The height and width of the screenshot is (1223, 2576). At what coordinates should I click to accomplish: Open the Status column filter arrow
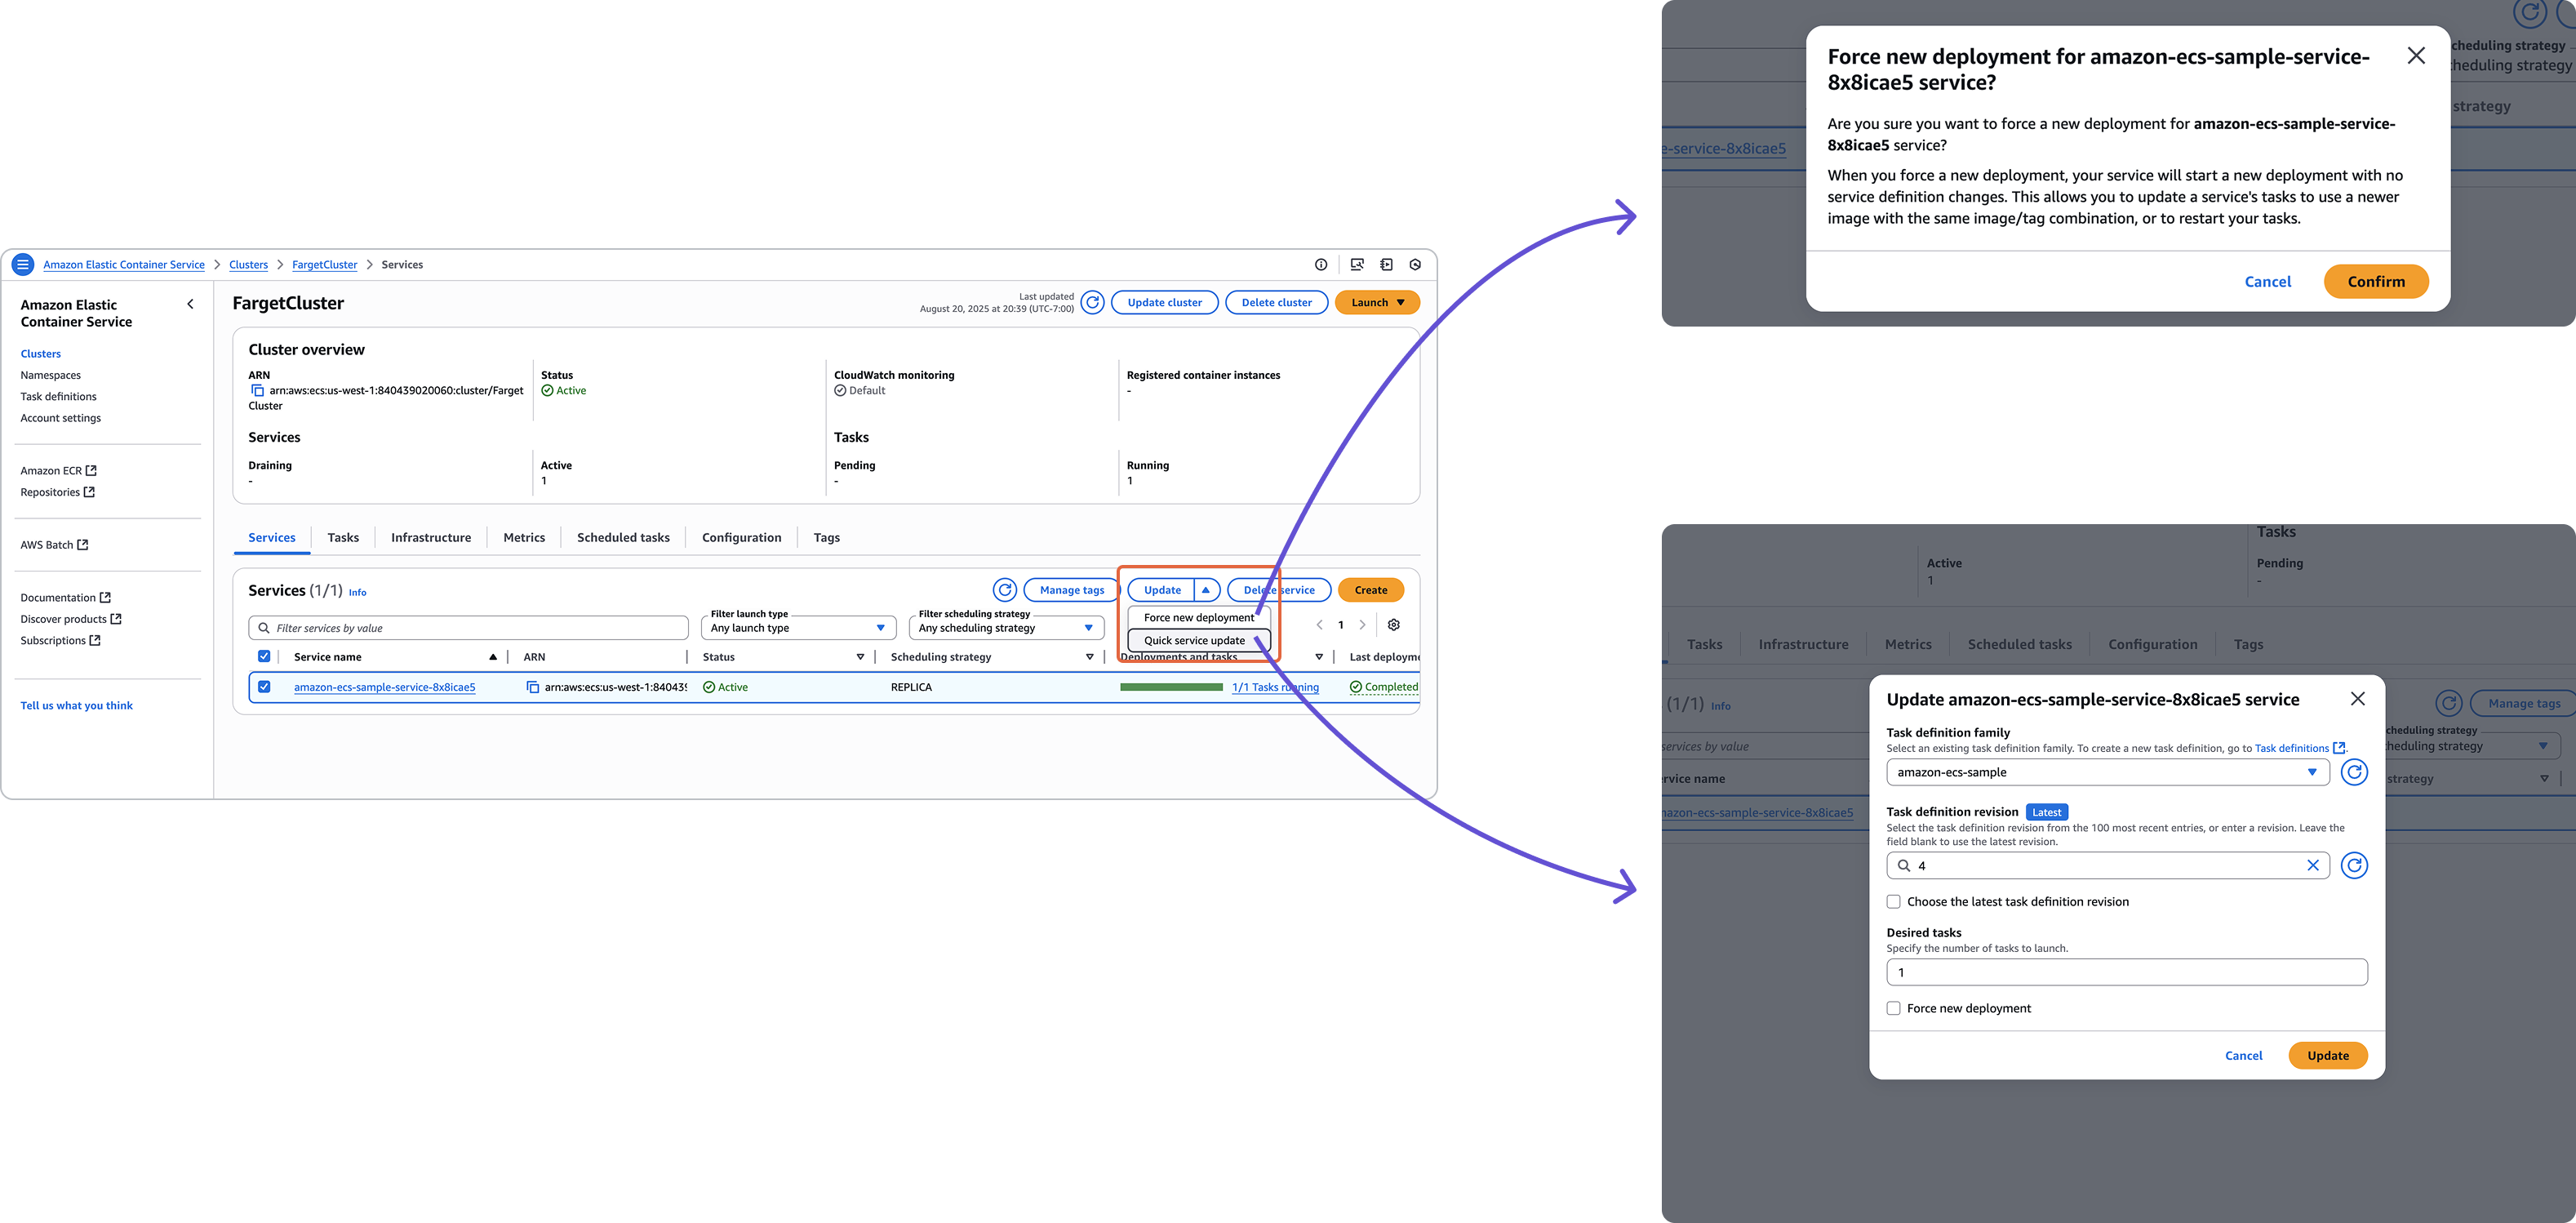[860, 657]
